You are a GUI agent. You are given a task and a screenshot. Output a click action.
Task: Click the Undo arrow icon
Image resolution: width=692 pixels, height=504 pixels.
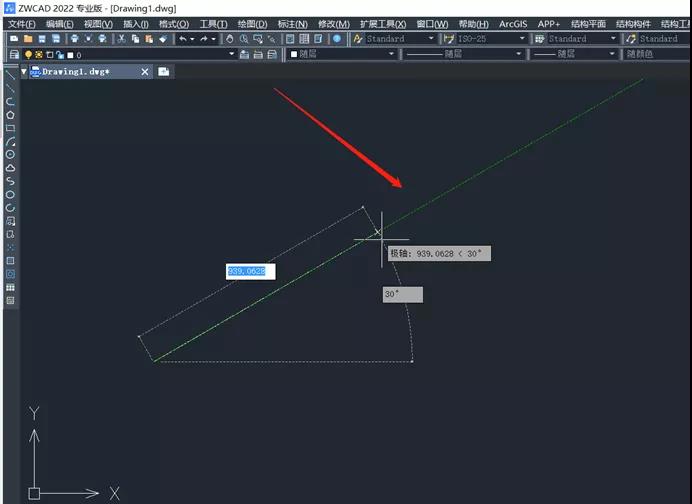click(182, 39)
